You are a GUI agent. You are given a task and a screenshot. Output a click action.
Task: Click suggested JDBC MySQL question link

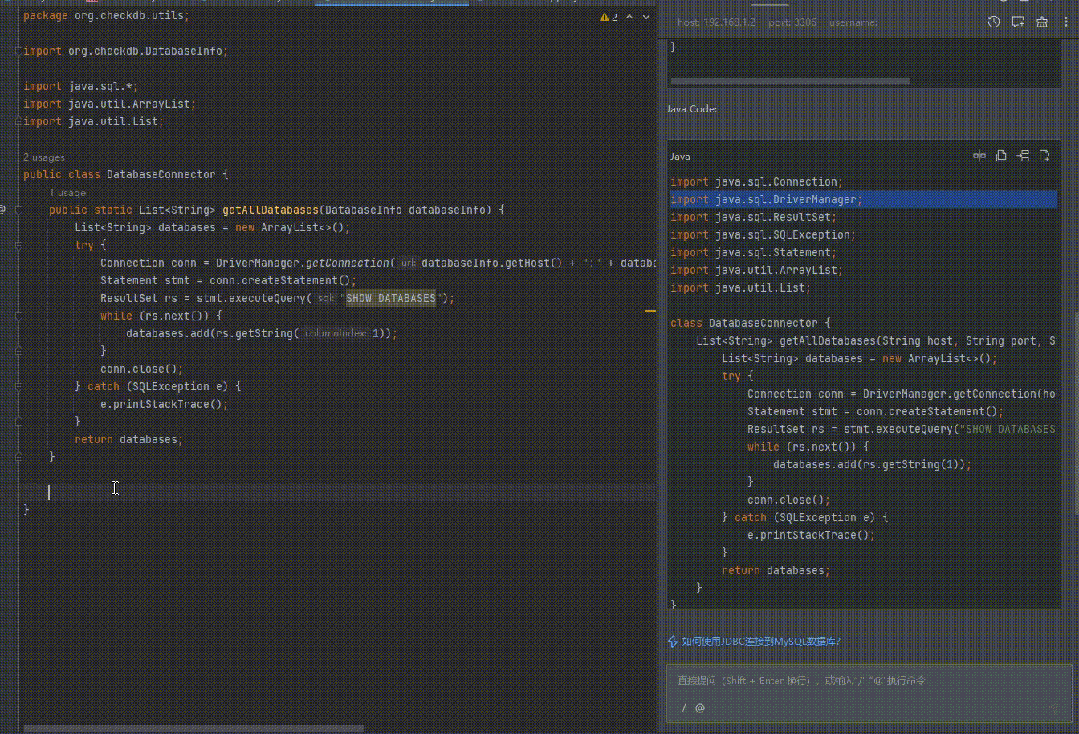click(x=761, y=641)
